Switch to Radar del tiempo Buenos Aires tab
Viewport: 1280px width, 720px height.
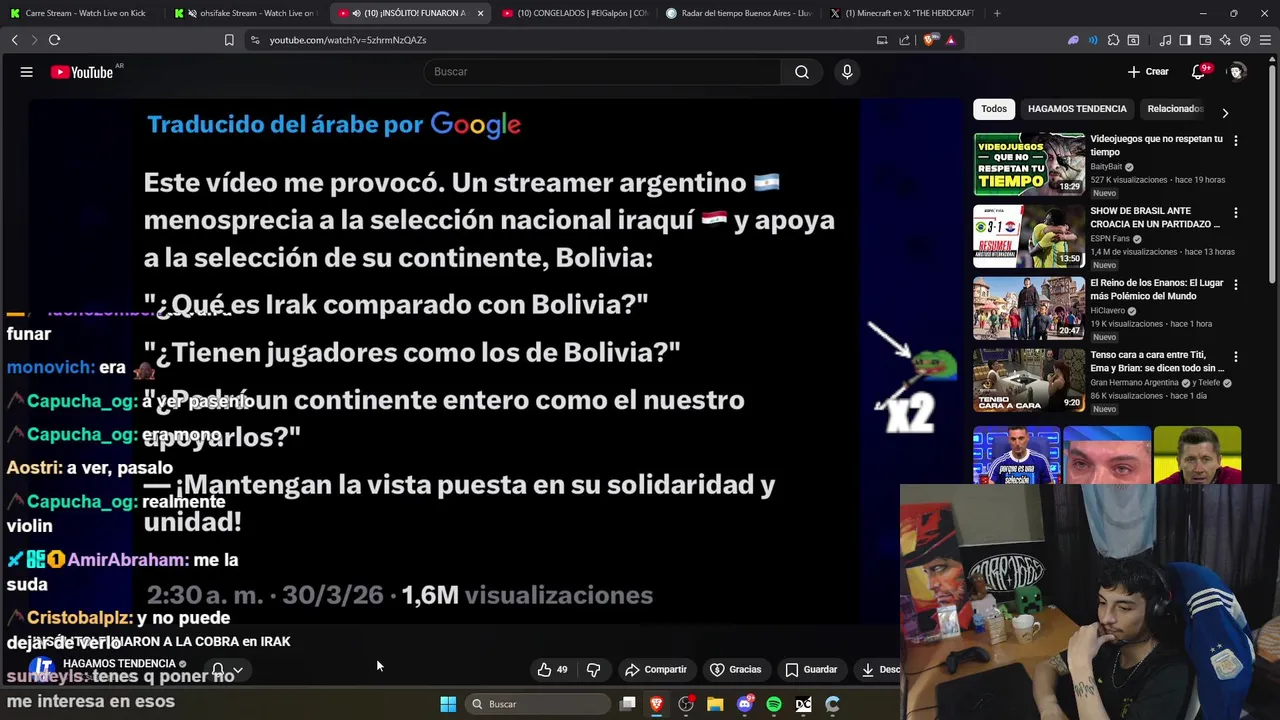pos(740,13)
